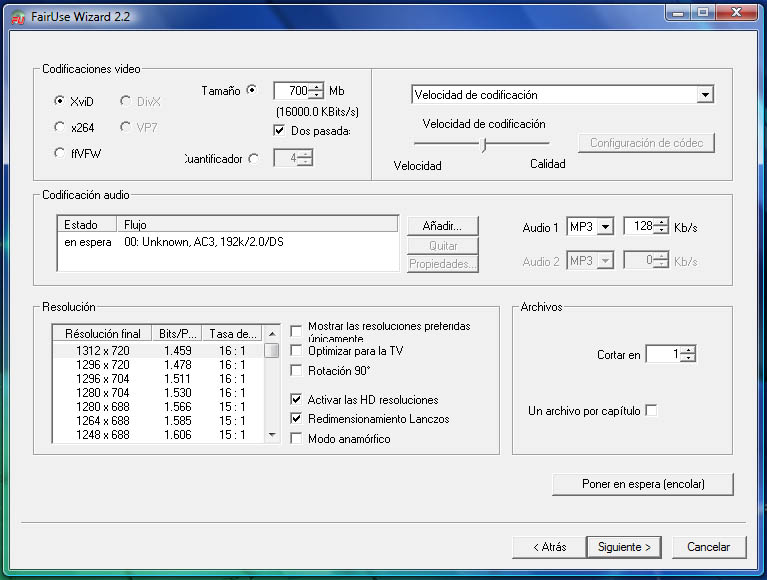
Task: Open the Audio 1 MP3 format dropdown
Action: coord(605,227)
